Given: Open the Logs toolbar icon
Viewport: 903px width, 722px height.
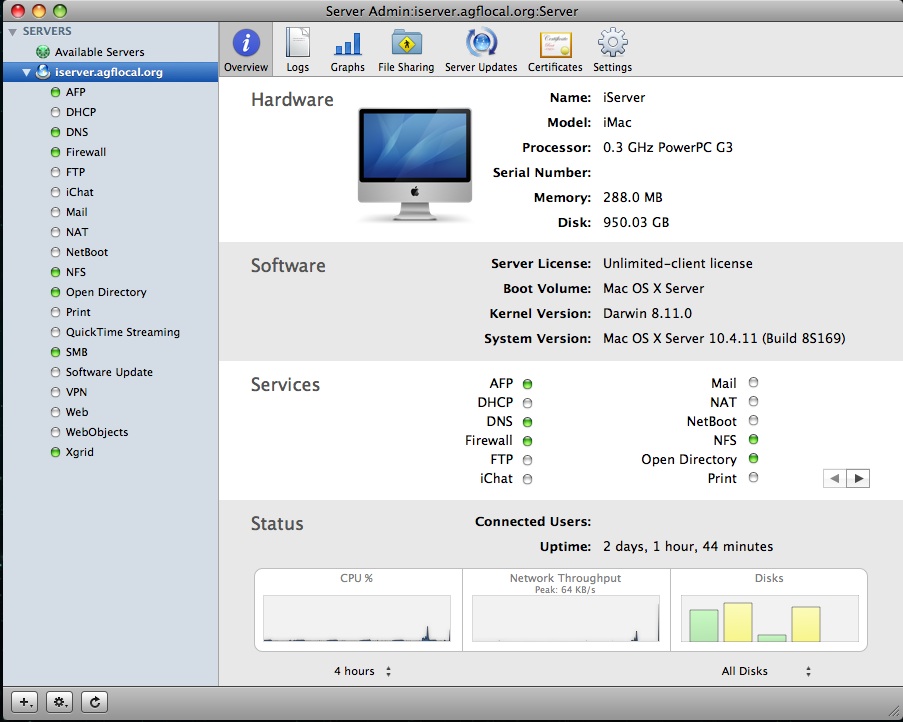Looking at the screenshot, I should pos(298,43).
